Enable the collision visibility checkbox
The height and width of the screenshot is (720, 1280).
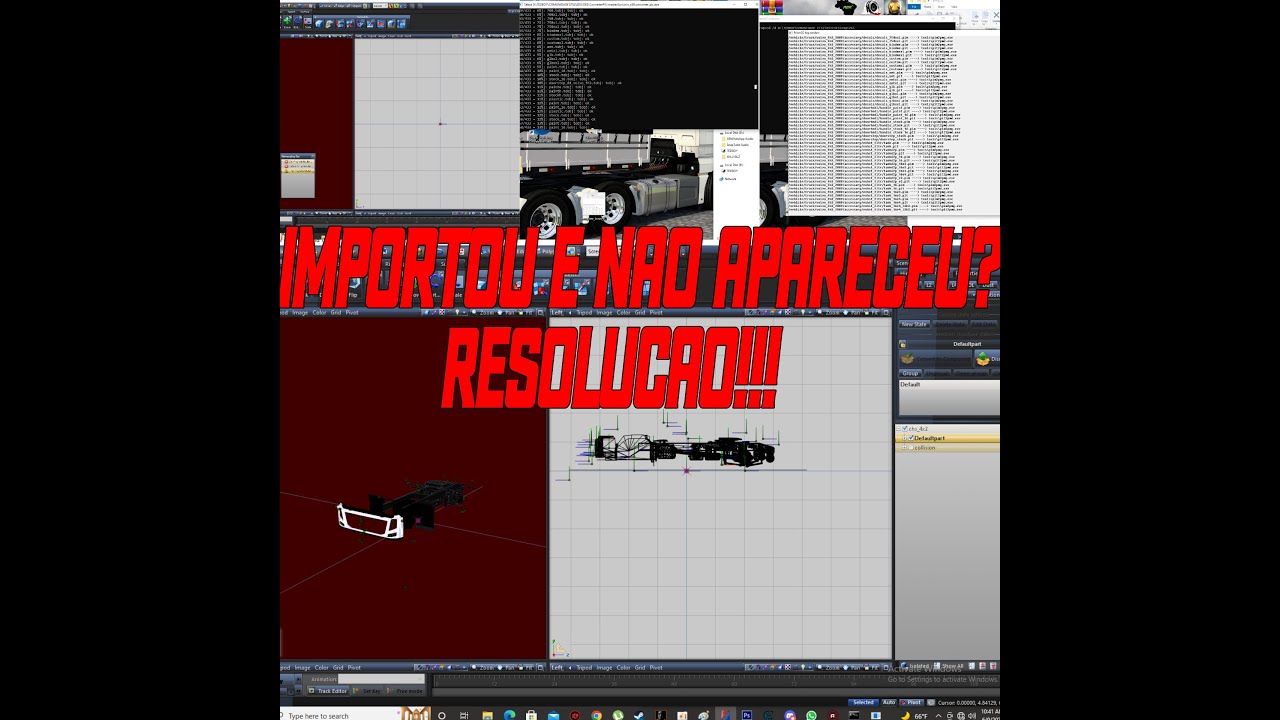(x=911, y=448)
